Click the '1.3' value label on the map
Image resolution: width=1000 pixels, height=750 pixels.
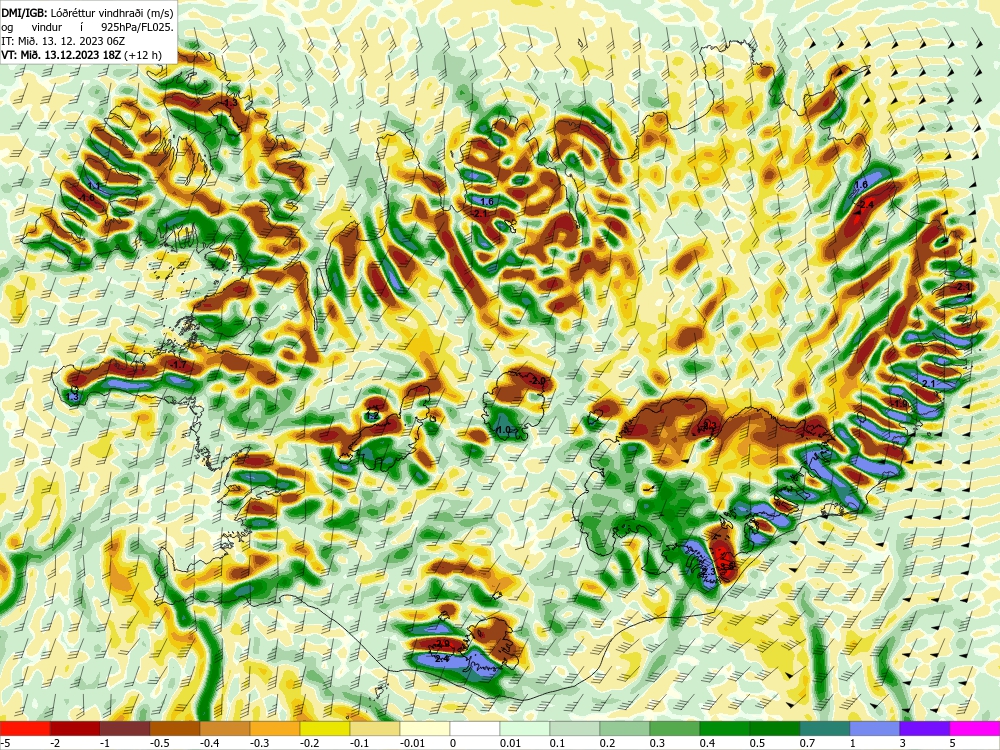pyautogui.click(x=73, y=397)
